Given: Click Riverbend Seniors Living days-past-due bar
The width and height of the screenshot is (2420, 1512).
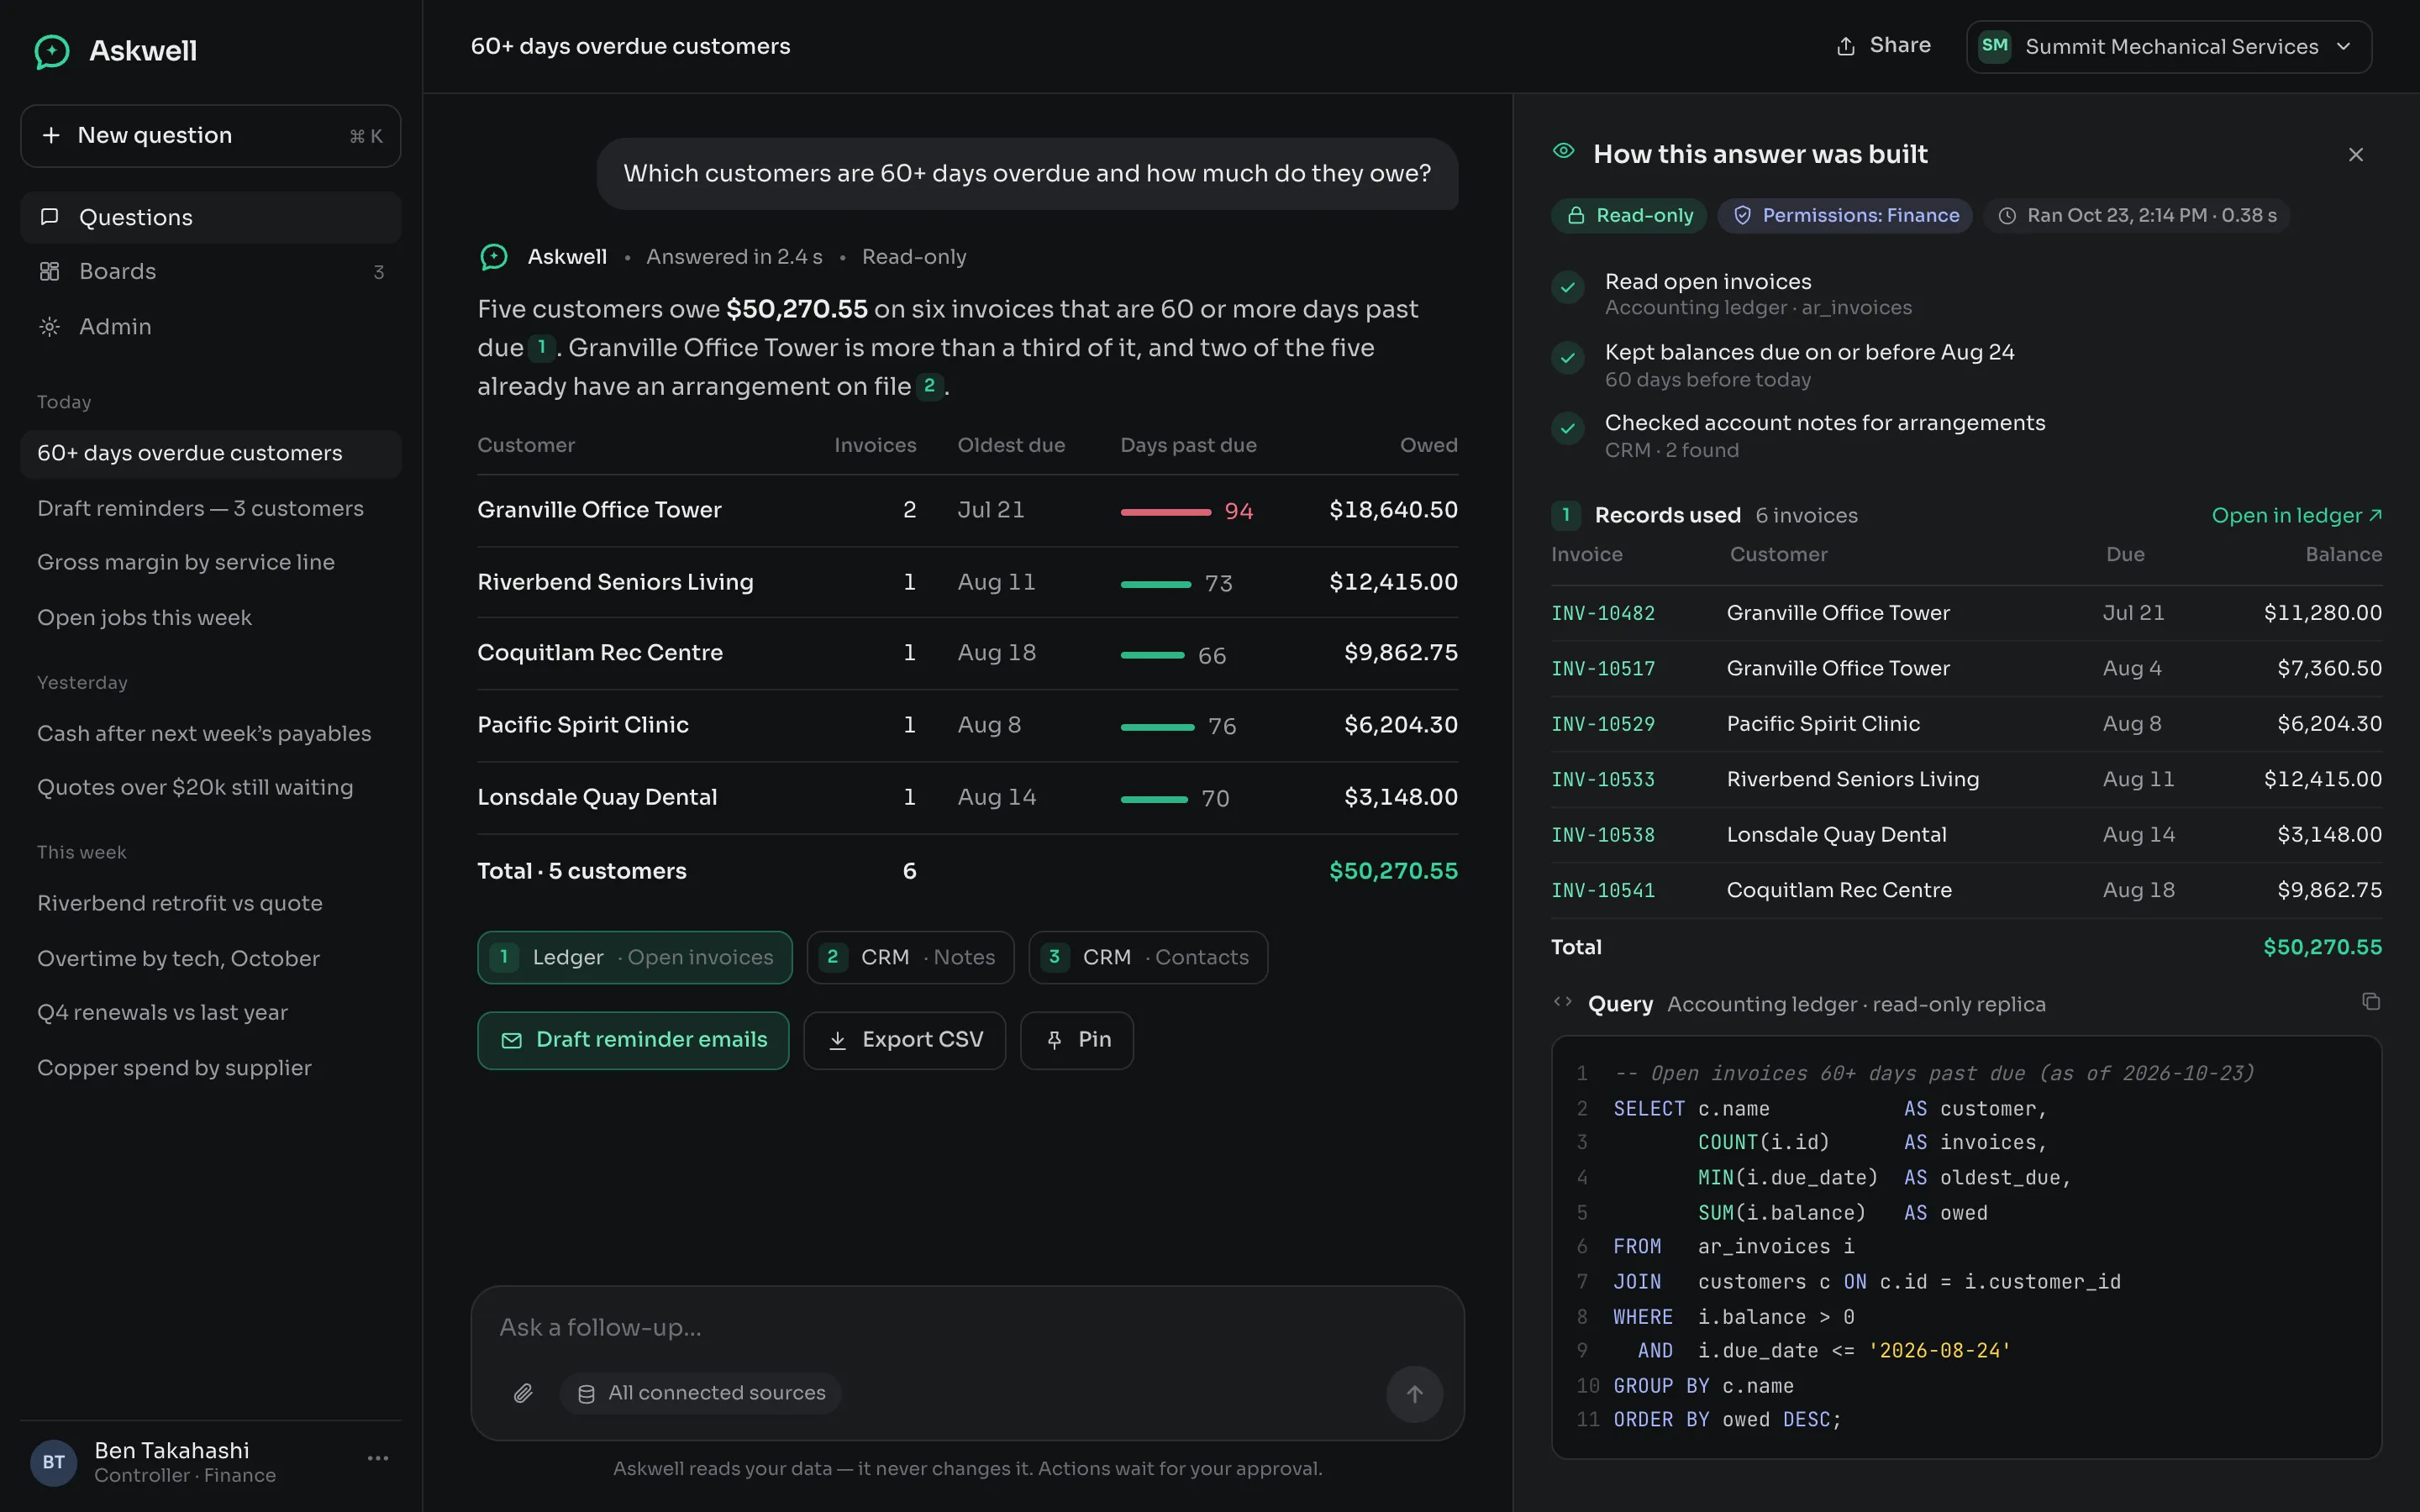Looking at the screenshot, I should click(x=1155, y=584).
